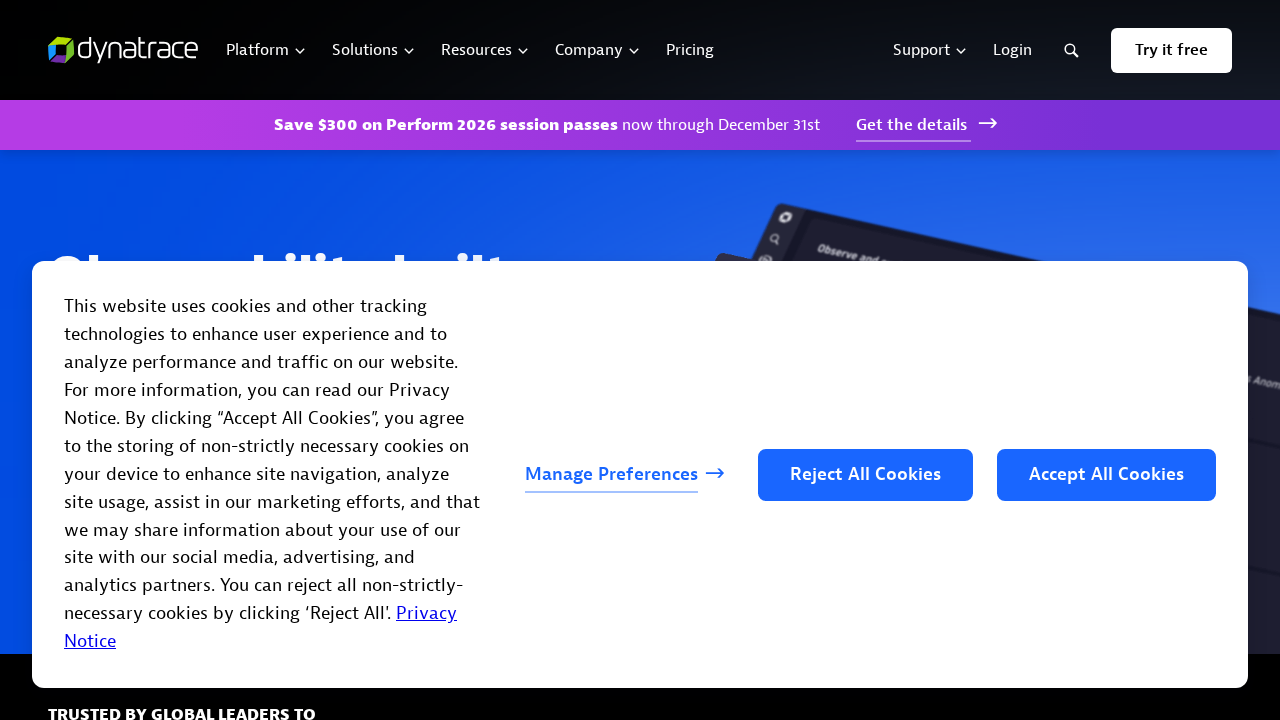The height and width of the screenshot is (720, 1280).
Task: Click Get the details on Perform 2026 banner
Action: pyautogui.click(x=912, y=122)
